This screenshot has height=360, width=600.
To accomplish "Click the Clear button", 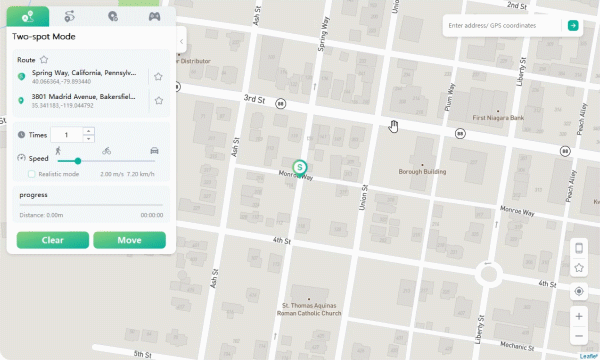I will [x=53, y=240].
